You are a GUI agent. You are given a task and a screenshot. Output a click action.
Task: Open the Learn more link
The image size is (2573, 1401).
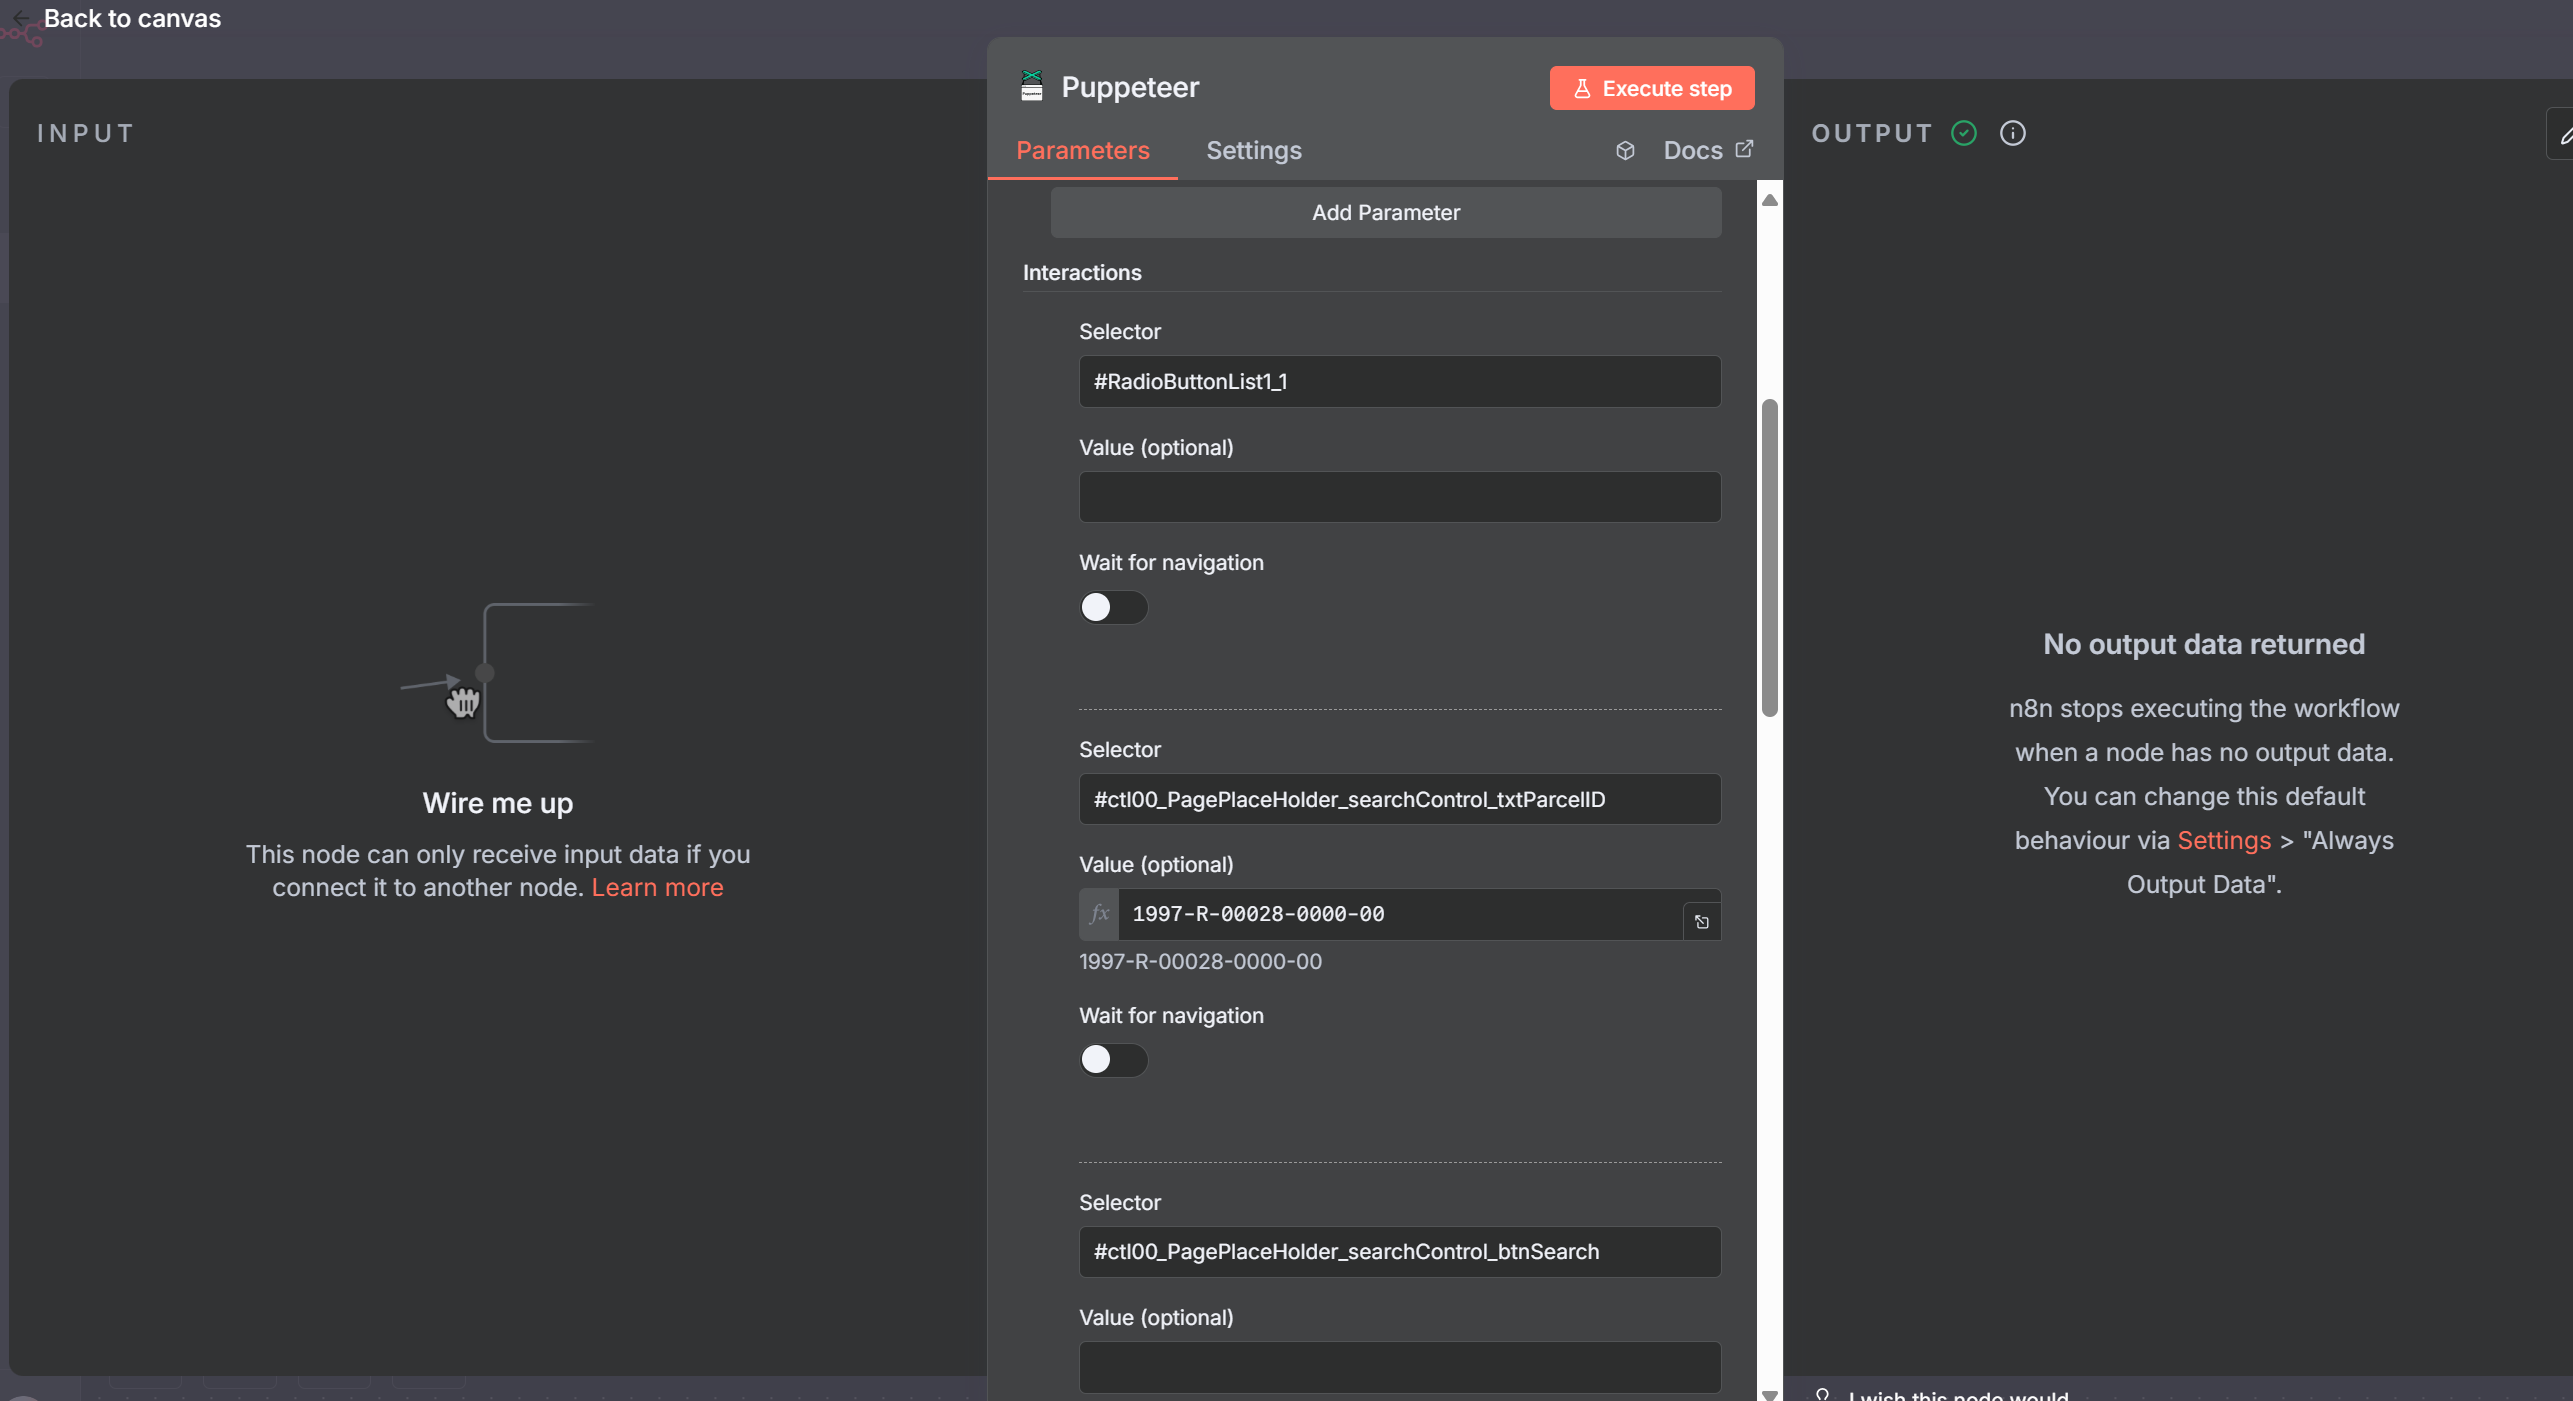(657, 887)
